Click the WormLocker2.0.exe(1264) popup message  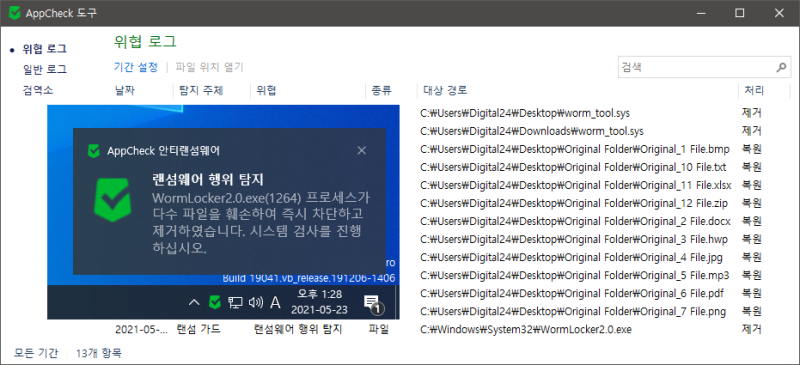[261, 224]
